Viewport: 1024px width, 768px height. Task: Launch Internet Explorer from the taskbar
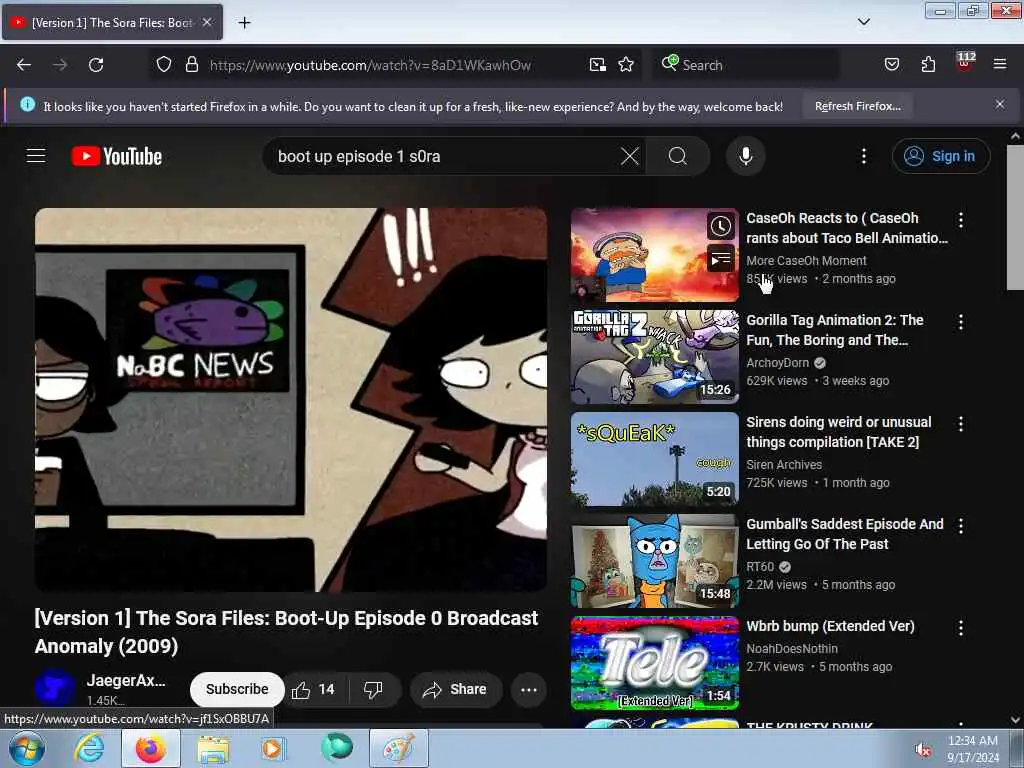(x=89, y=748)
